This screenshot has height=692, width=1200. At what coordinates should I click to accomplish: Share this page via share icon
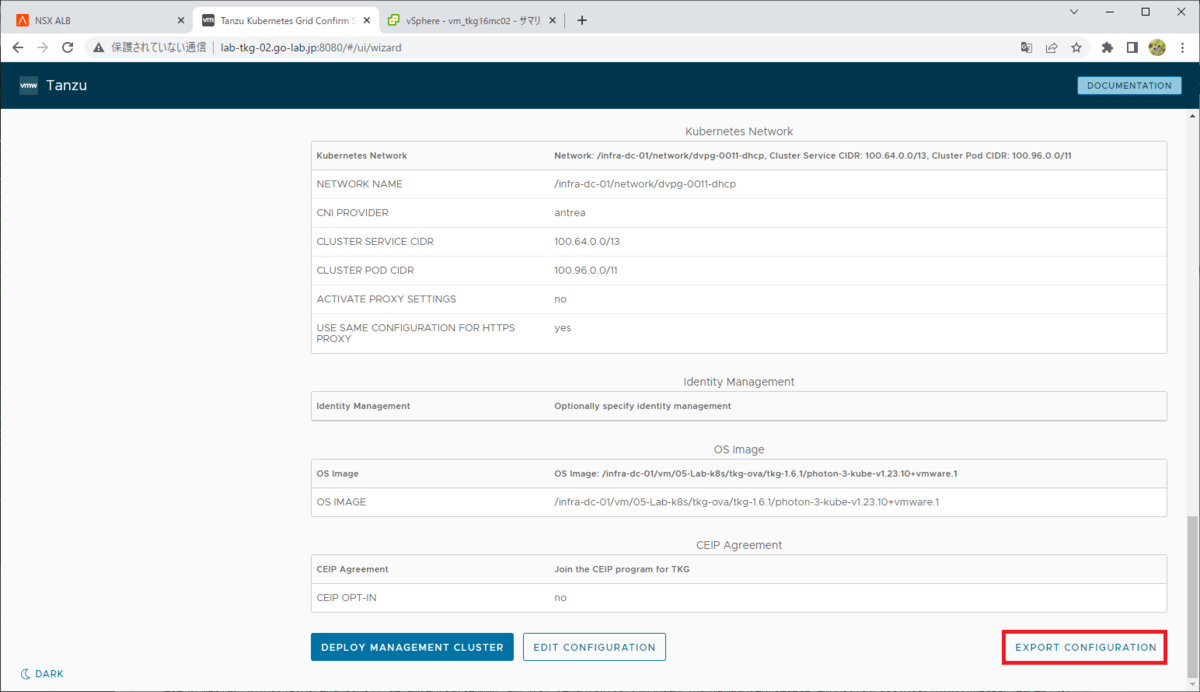coord(1052,47)
